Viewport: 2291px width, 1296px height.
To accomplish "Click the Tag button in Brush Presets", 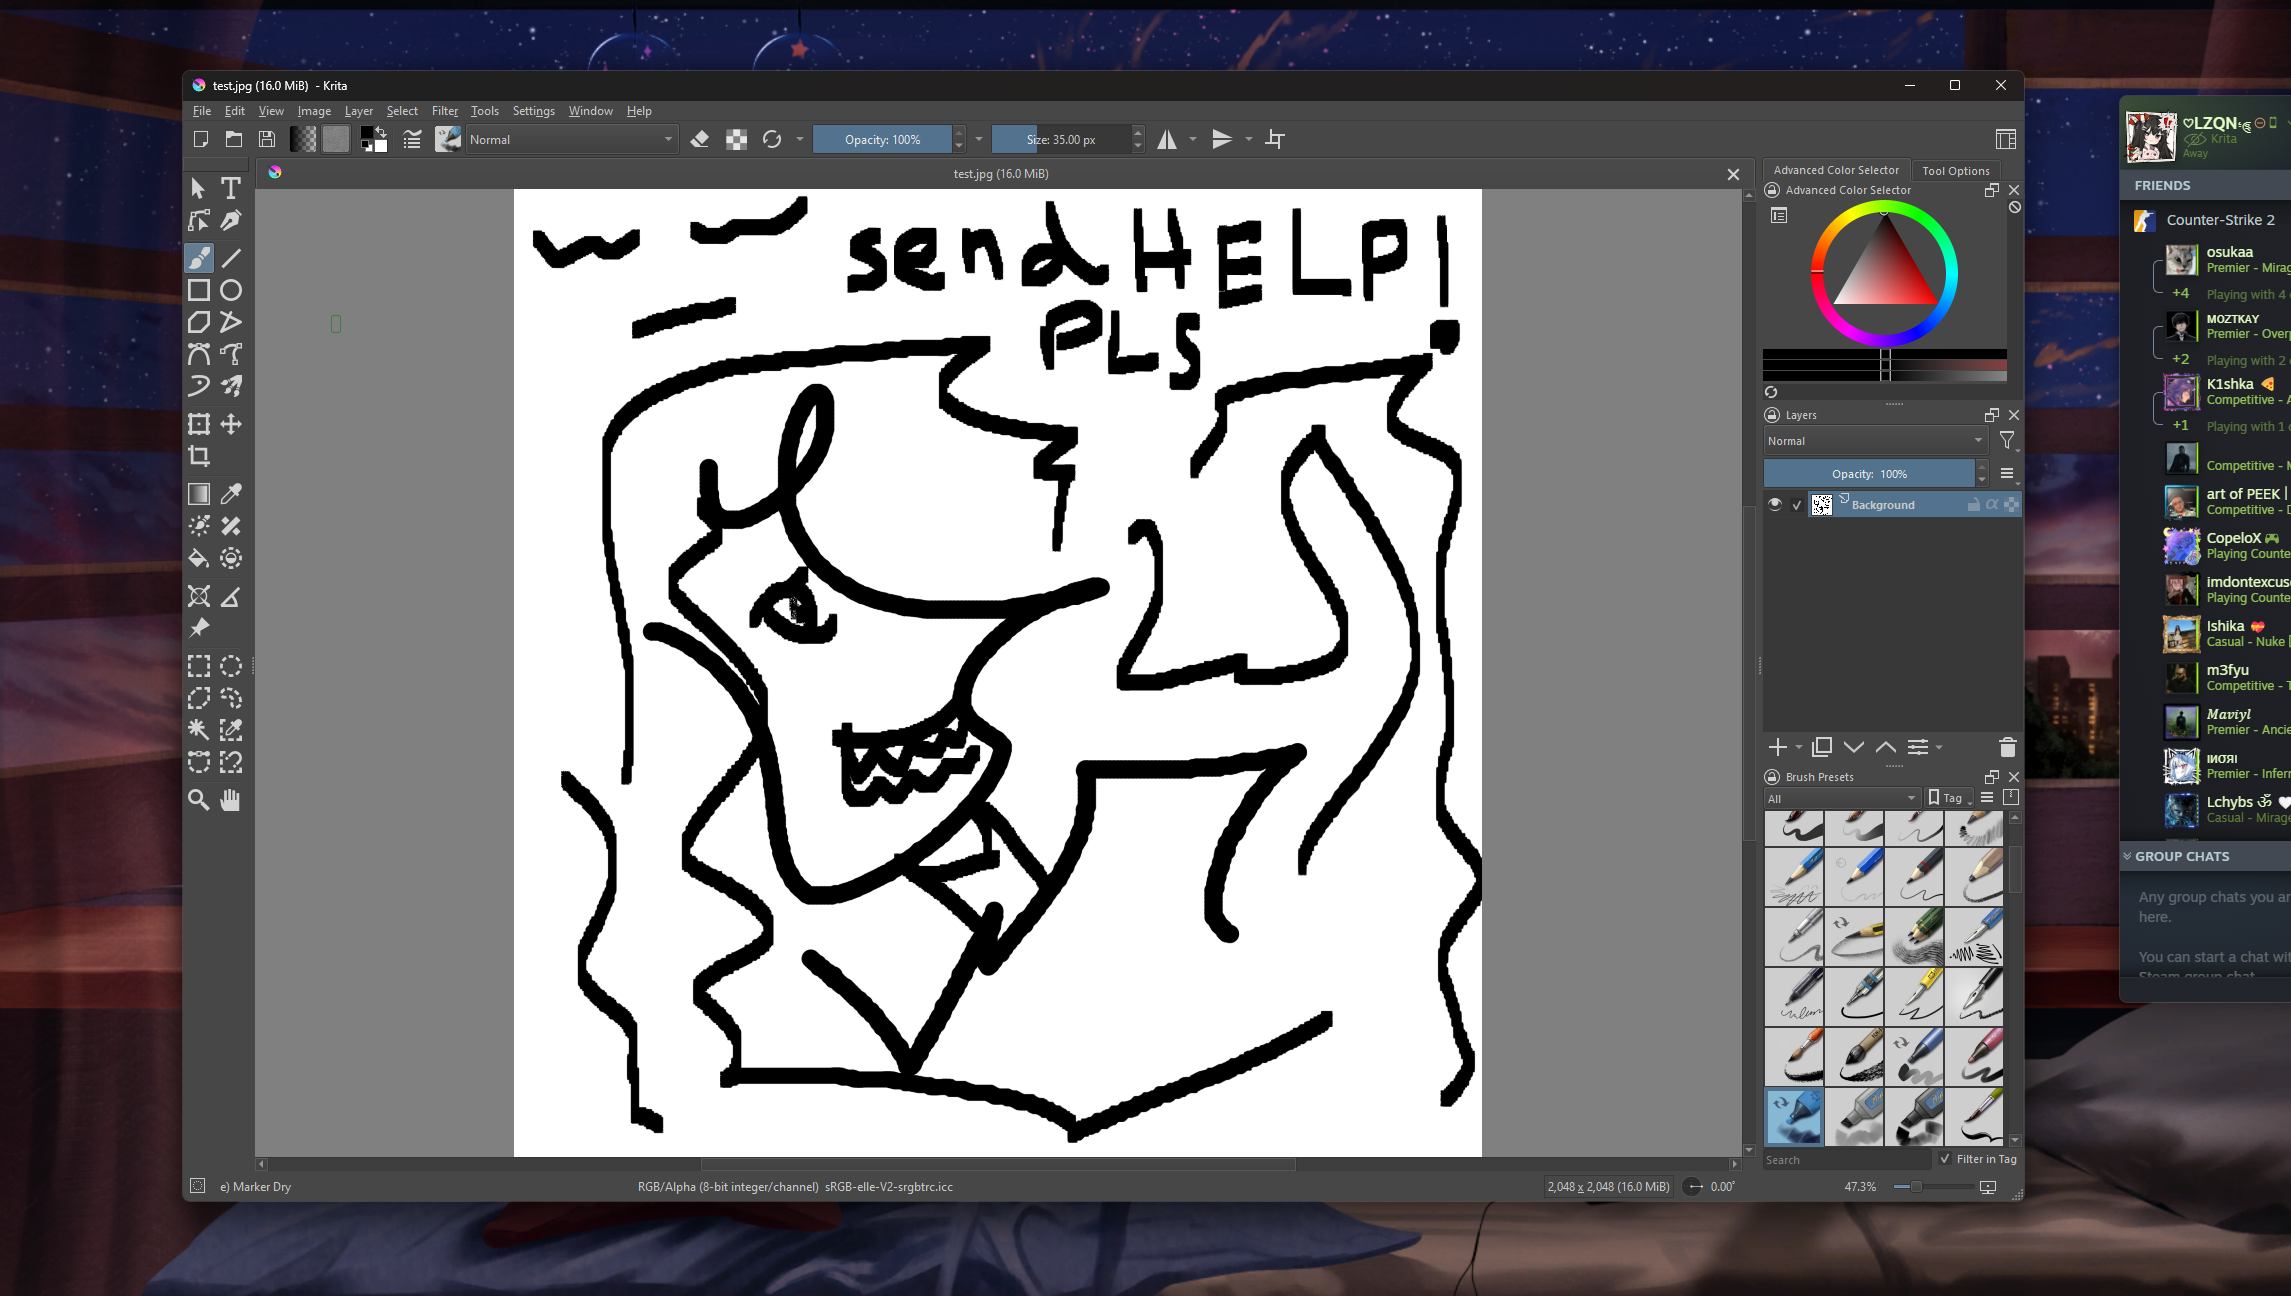I will (1947, 798).
